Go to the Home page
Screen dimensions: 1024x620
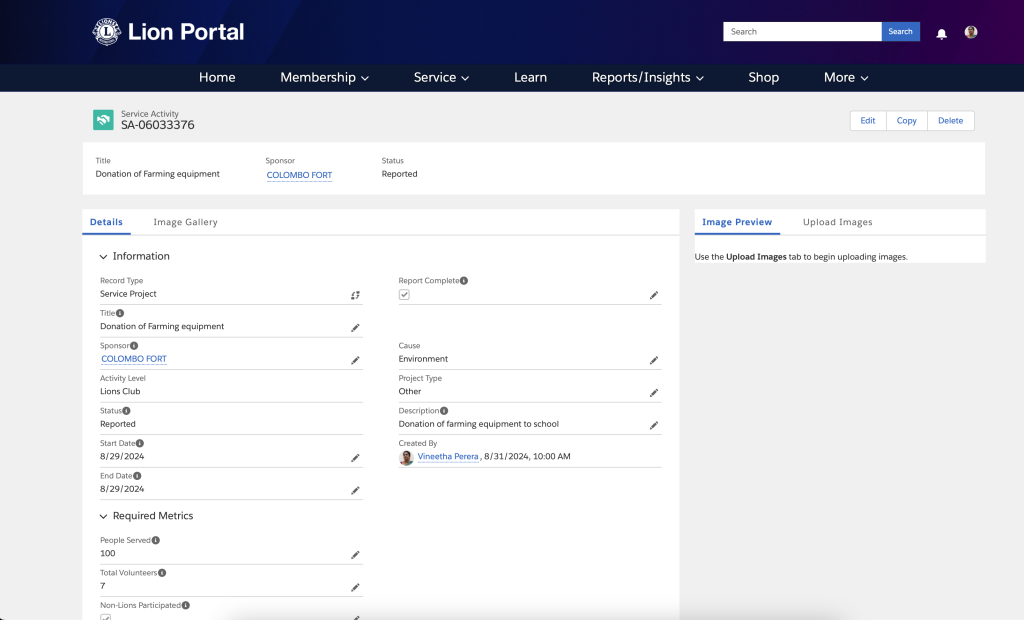tap(217, 77)
